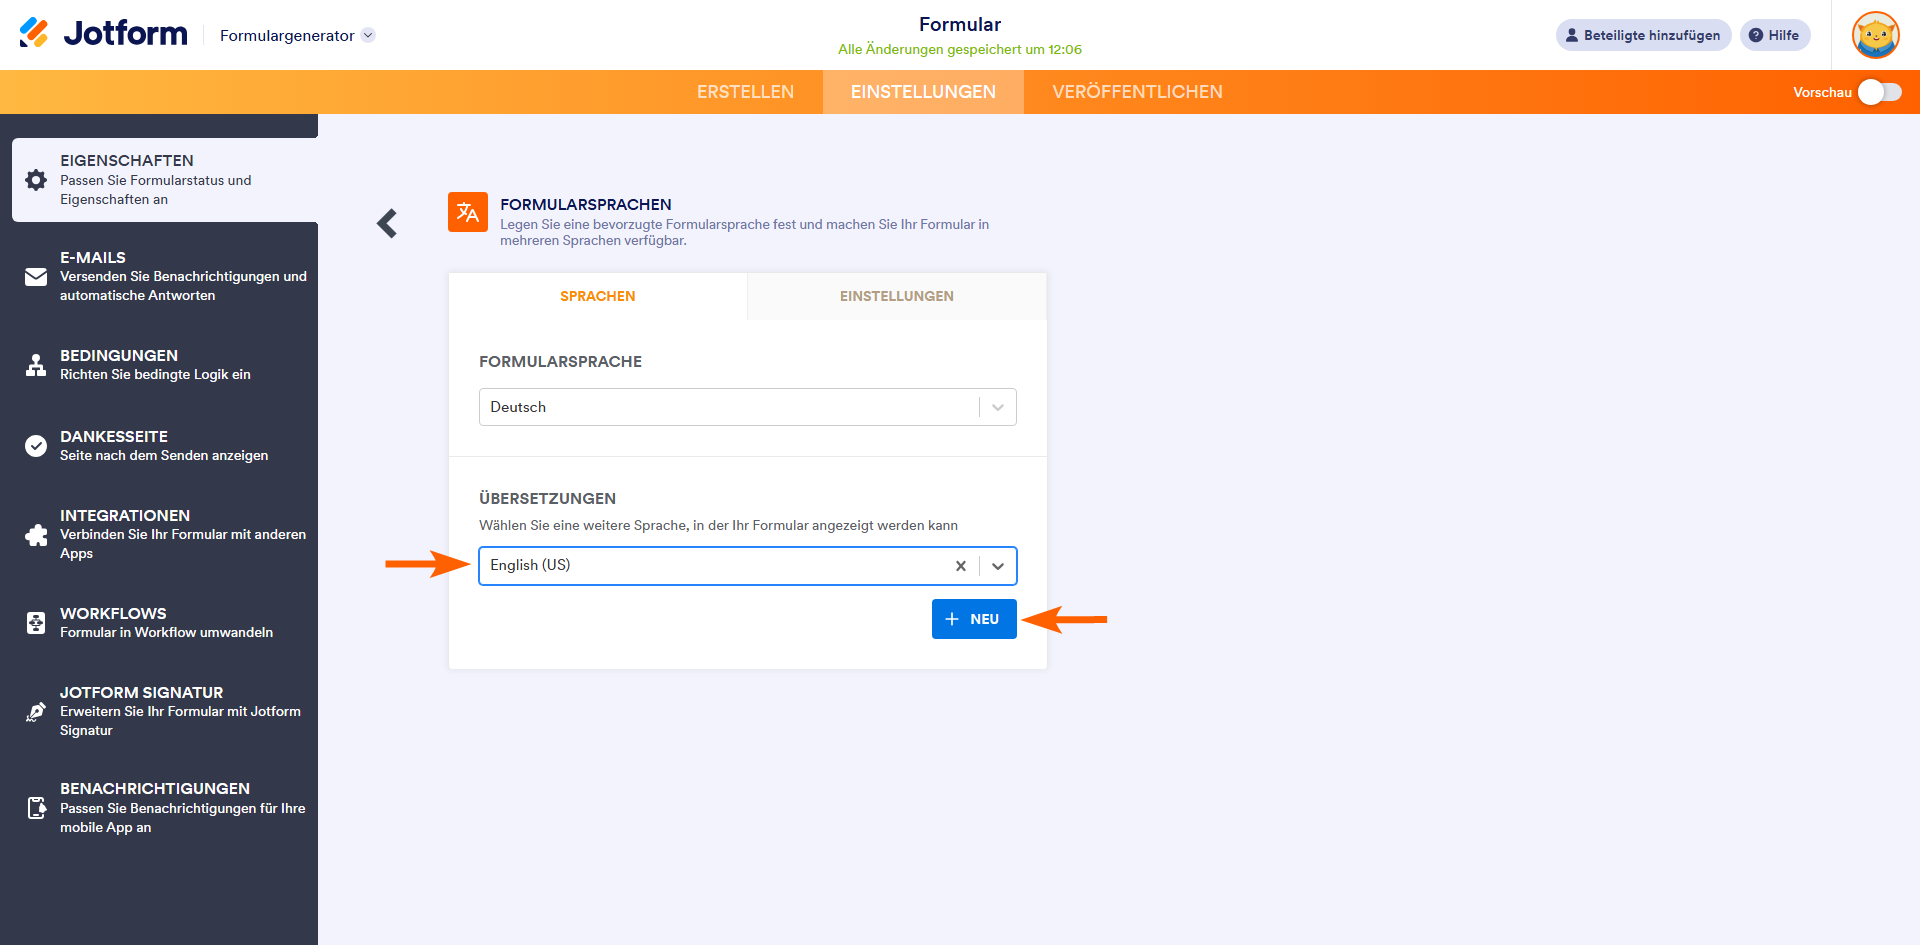Open Benachrichtigungen mobile notification icon
Viewport: 1920px width, 945px height.
[x=36, y=808]
